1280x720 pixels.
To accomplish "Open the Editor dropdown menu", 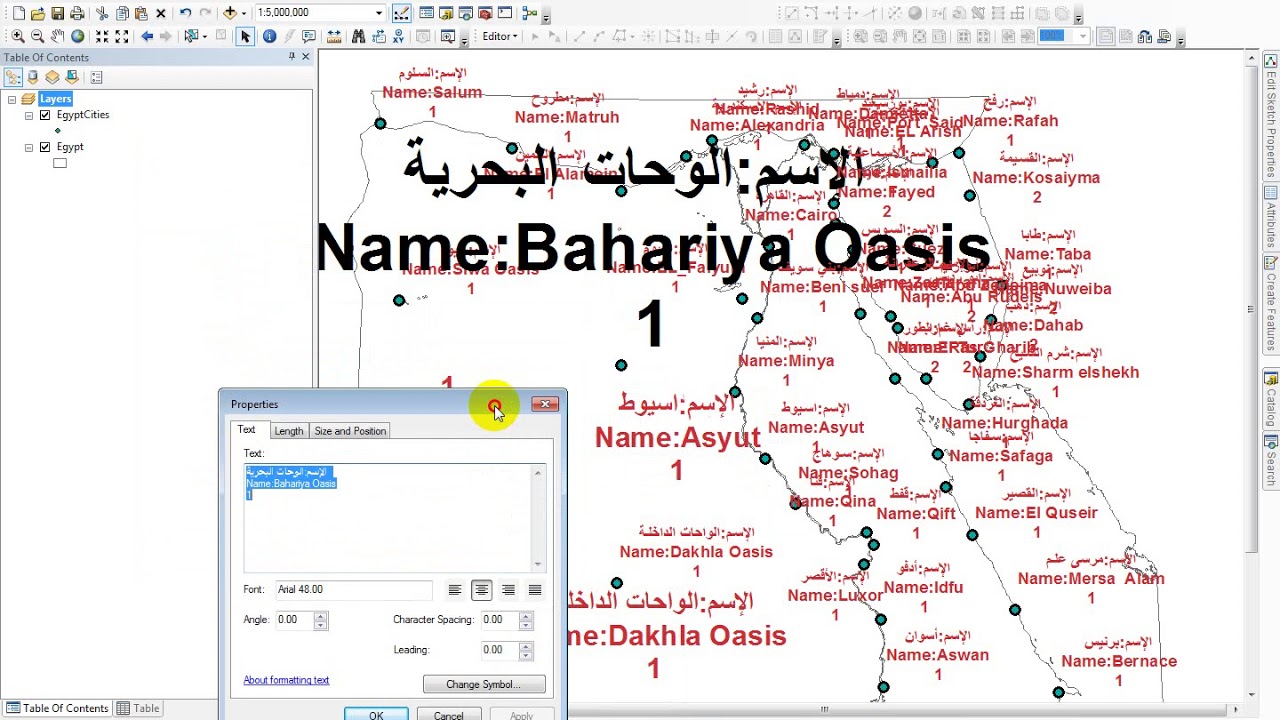I will [x=499, y=36].
